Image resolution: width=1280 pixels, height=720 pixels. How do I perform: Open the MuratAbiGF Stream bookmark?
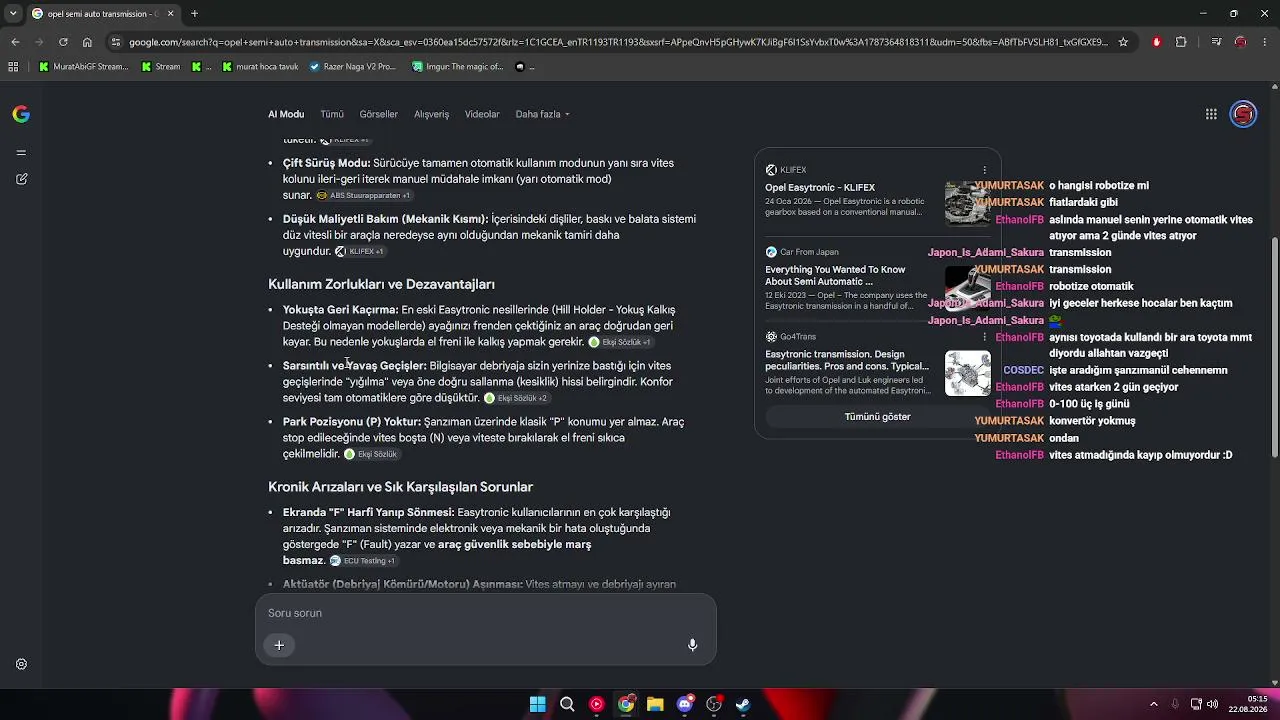[x=84, y=67]
